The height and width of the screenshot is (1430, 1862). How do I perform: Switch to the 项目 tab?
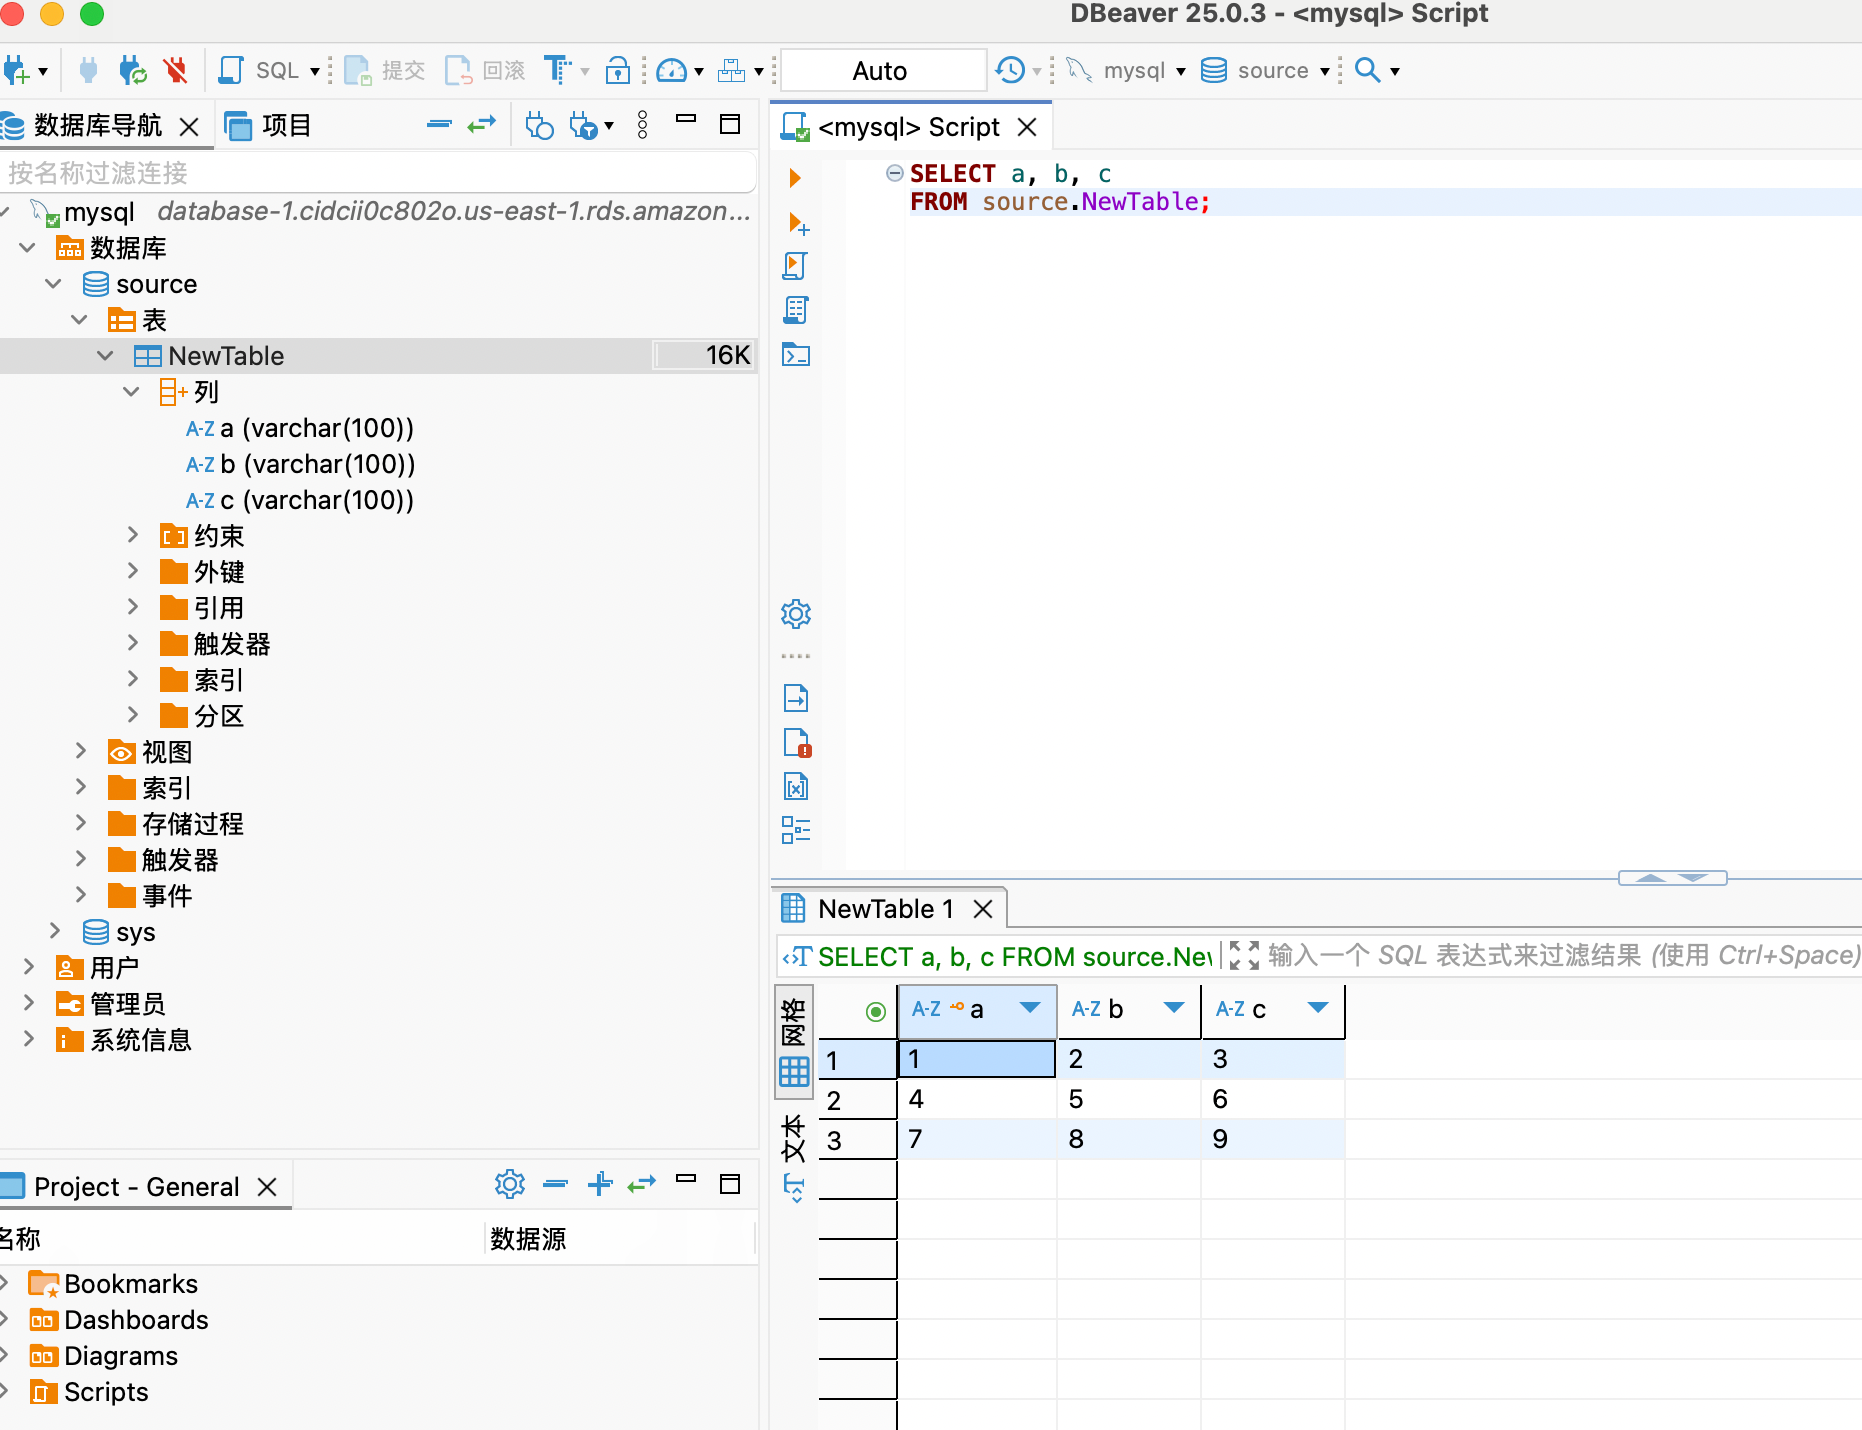tap(268, 126)
